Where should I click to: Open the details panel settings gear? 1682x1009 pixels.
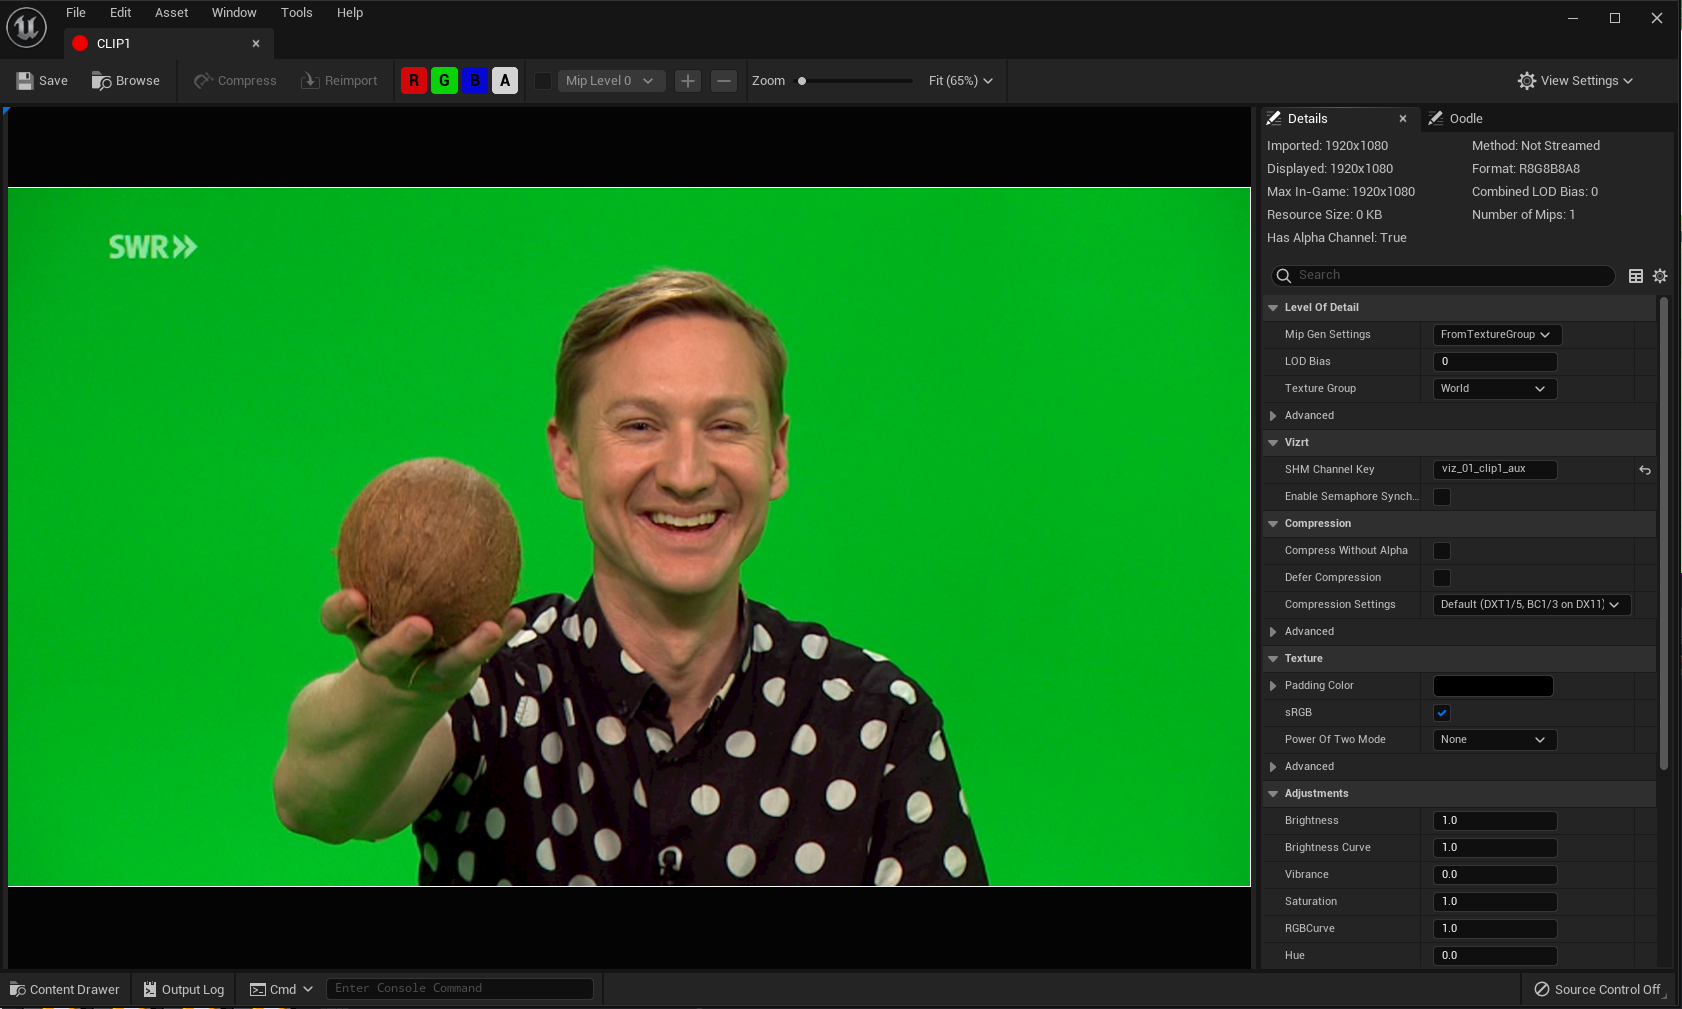(x=1660, y=276)
